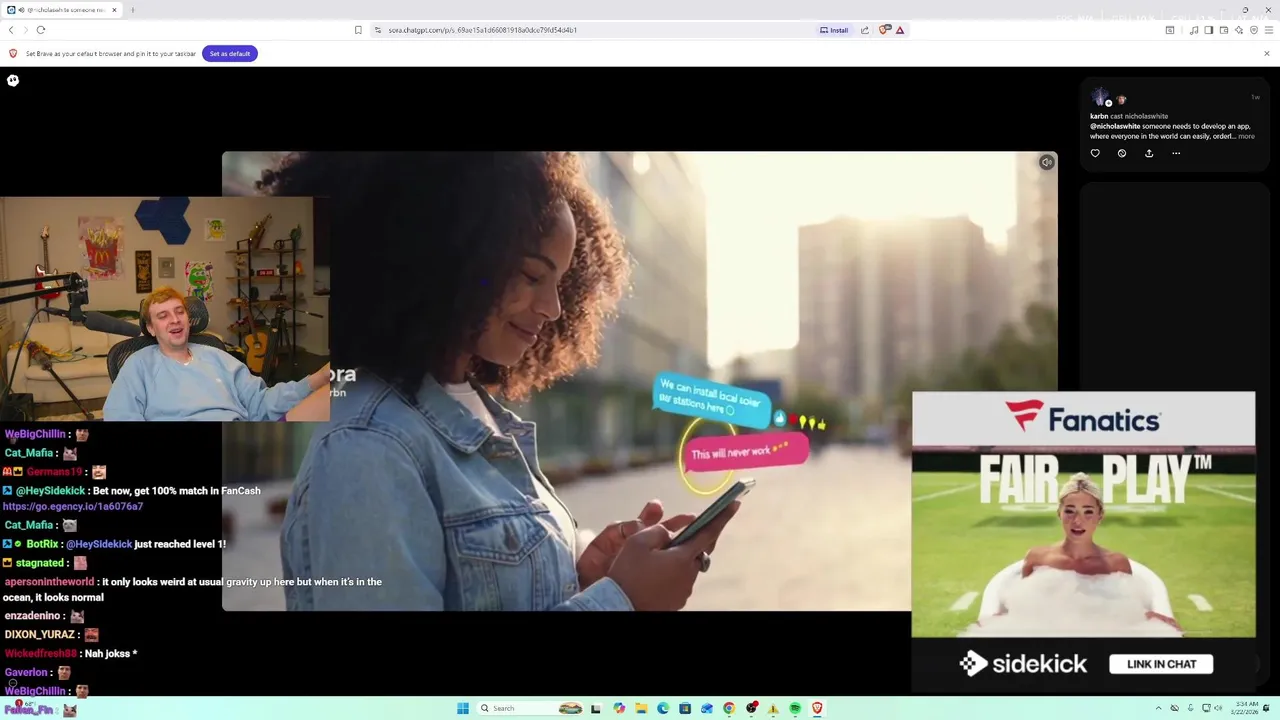Screen dimensions: 1280x720
Task: Open Sora home logo icon
Action: pos(13,80)
